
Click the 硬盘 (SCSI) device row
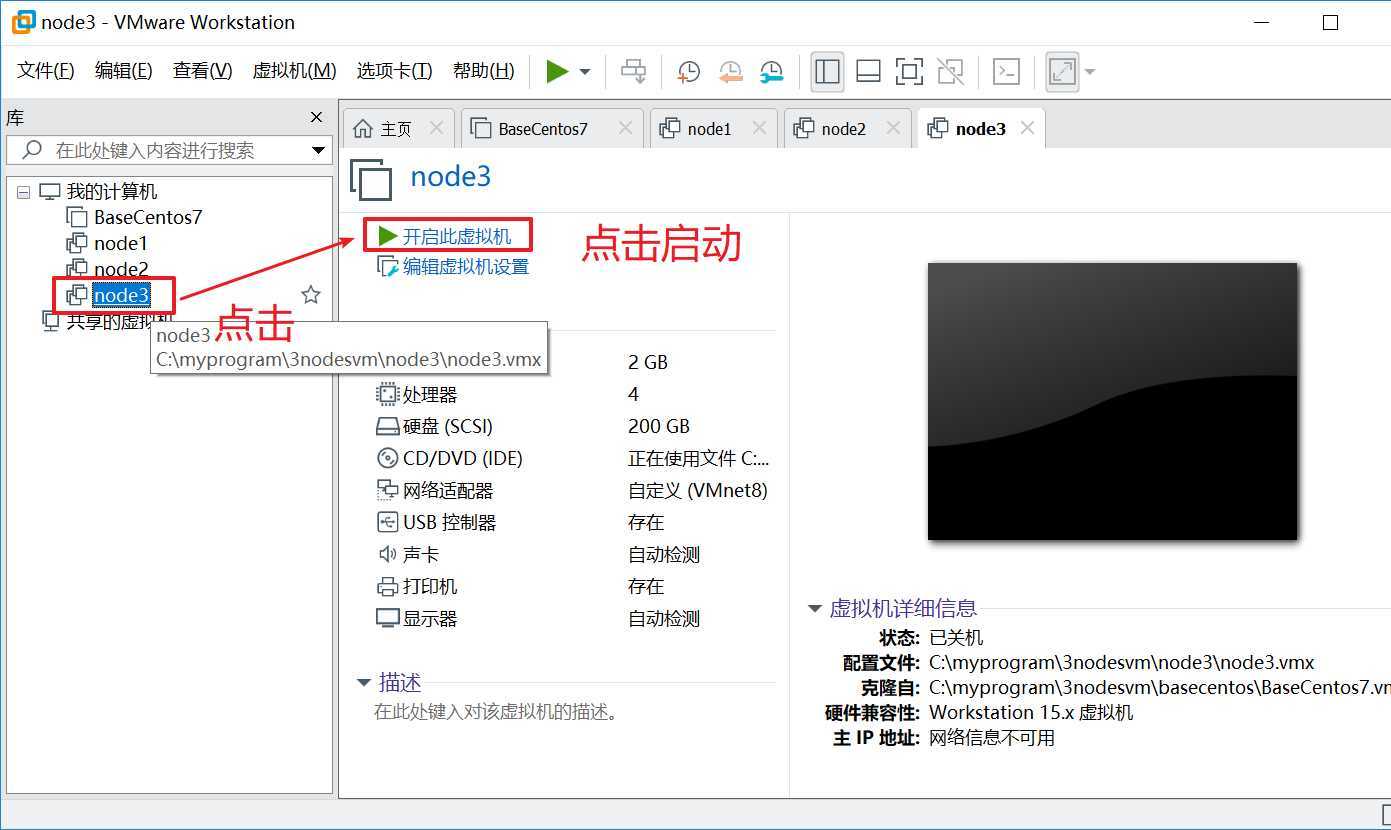pos(571,426)
